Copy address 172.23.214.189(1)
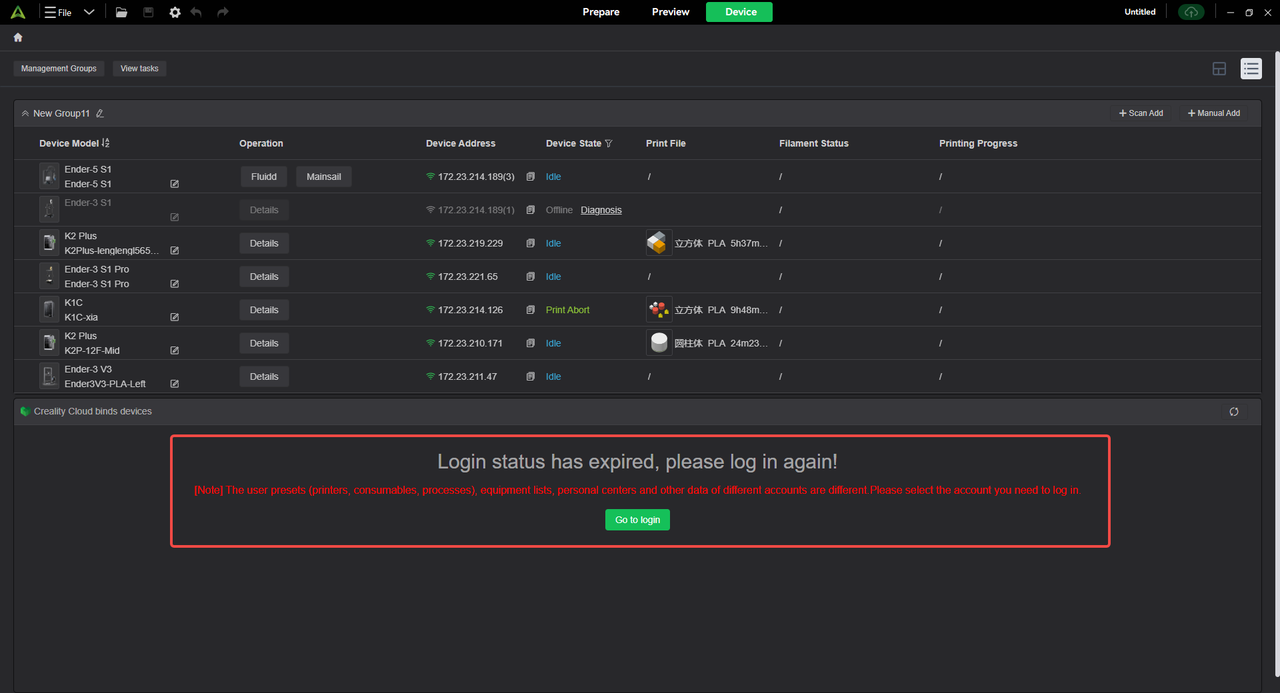The width and height of the screenshot is (1280, 693). [x=531, y=210]
